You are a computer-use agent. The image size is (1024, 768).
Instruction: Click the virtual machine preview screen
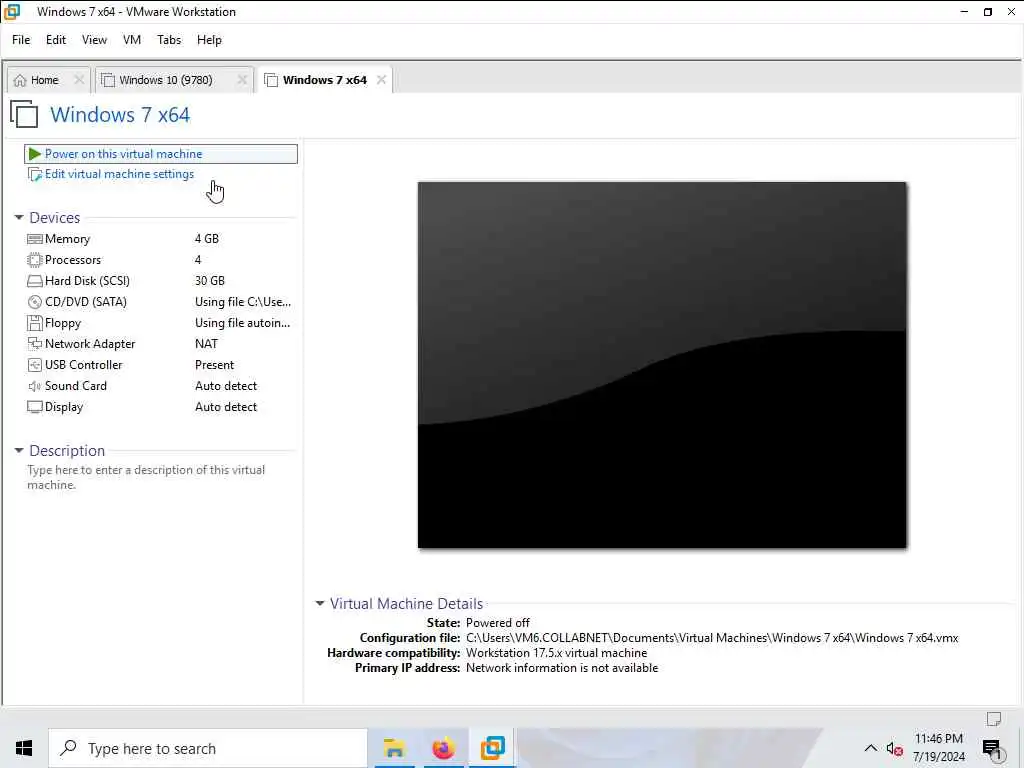coord(662,365)
